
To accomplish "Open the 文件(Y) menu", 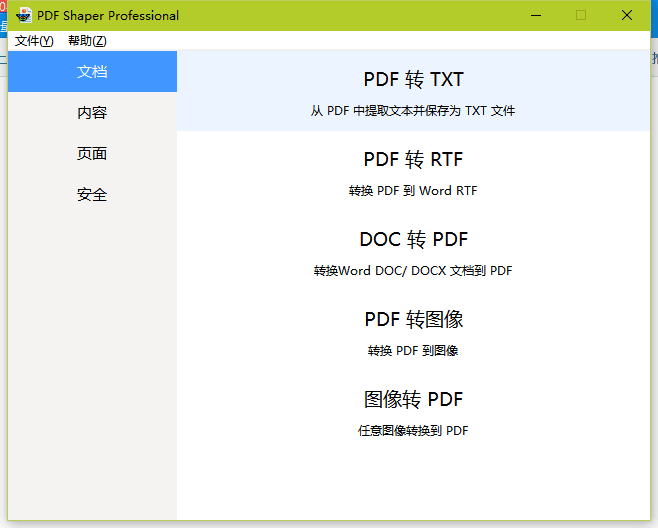I will coord(34,41).
